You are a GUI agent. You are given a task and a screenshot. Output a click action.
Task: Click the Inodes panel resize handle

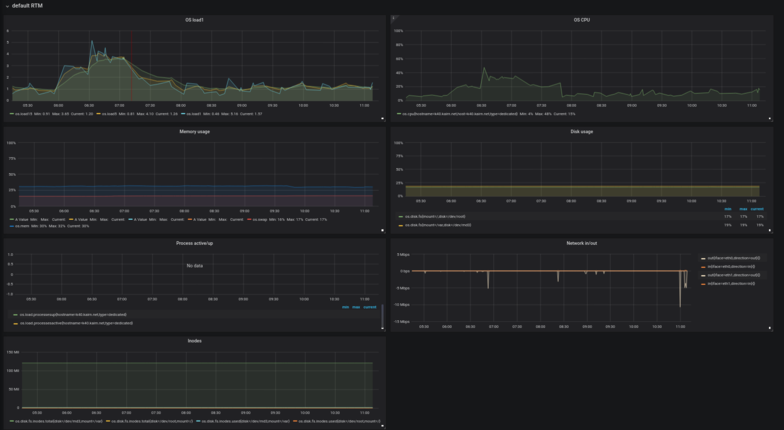[x=382, y=426]
